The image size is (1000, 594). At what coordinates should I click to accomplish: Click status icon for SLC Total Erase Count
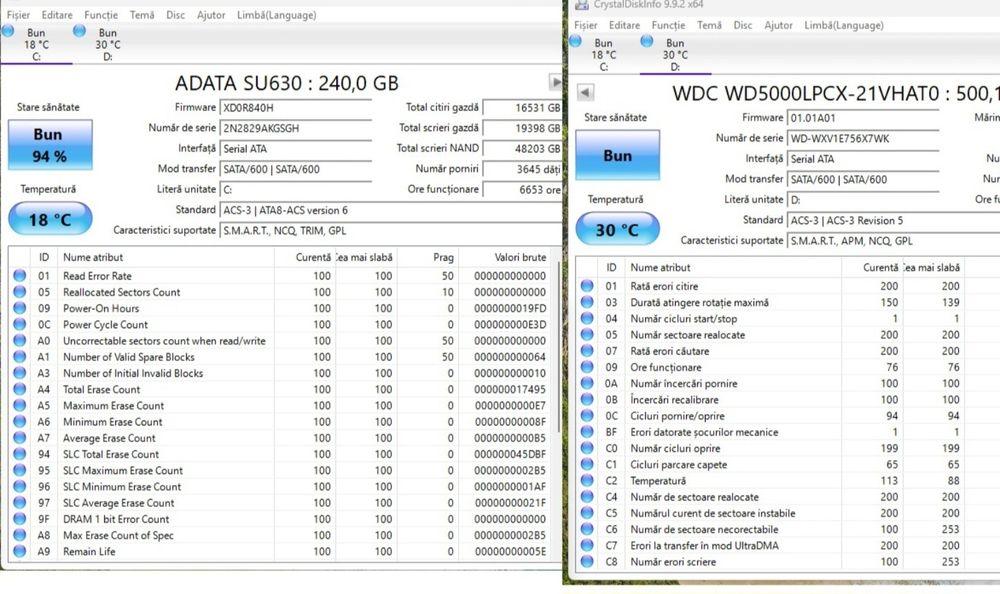(20, 454)
